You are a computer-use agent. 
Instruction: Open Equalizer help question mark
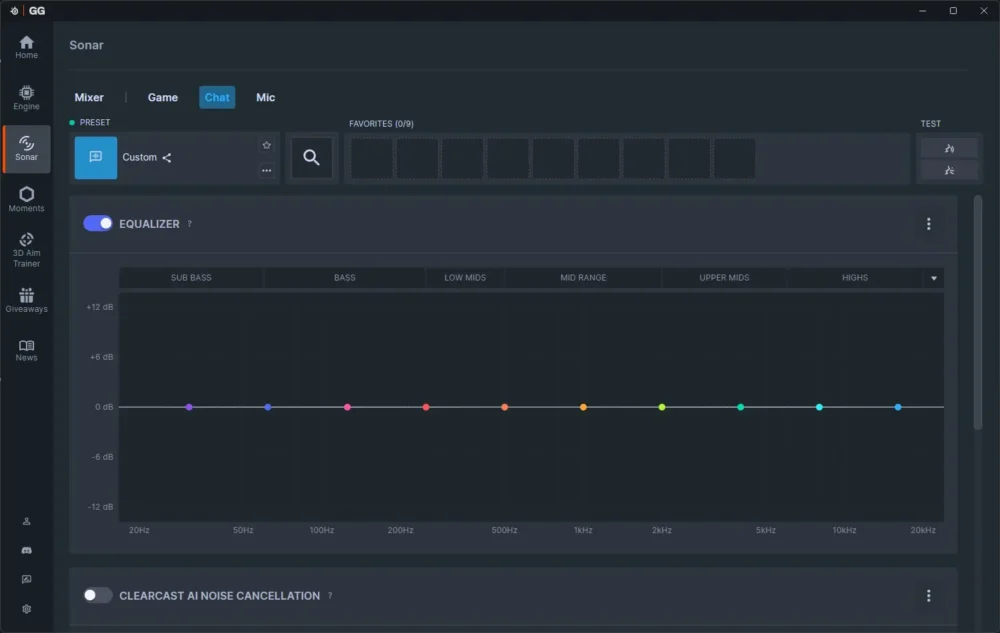click(189, 224)
